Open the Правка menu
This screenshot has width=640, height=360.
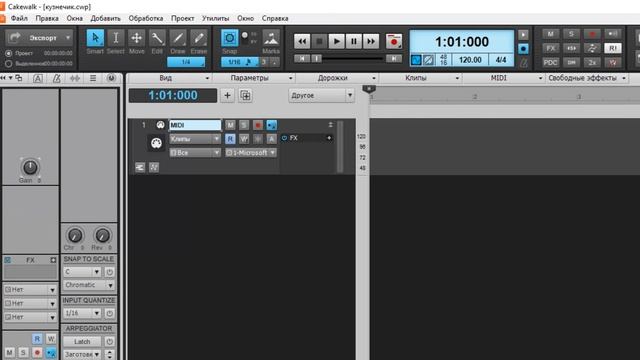pyautogui.click(x=47, y=18)
